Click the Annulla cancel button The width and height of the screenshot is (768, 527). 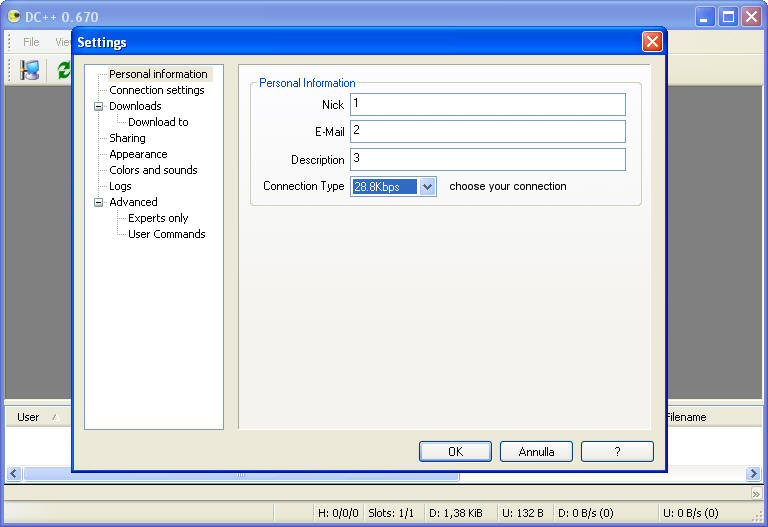536,452
